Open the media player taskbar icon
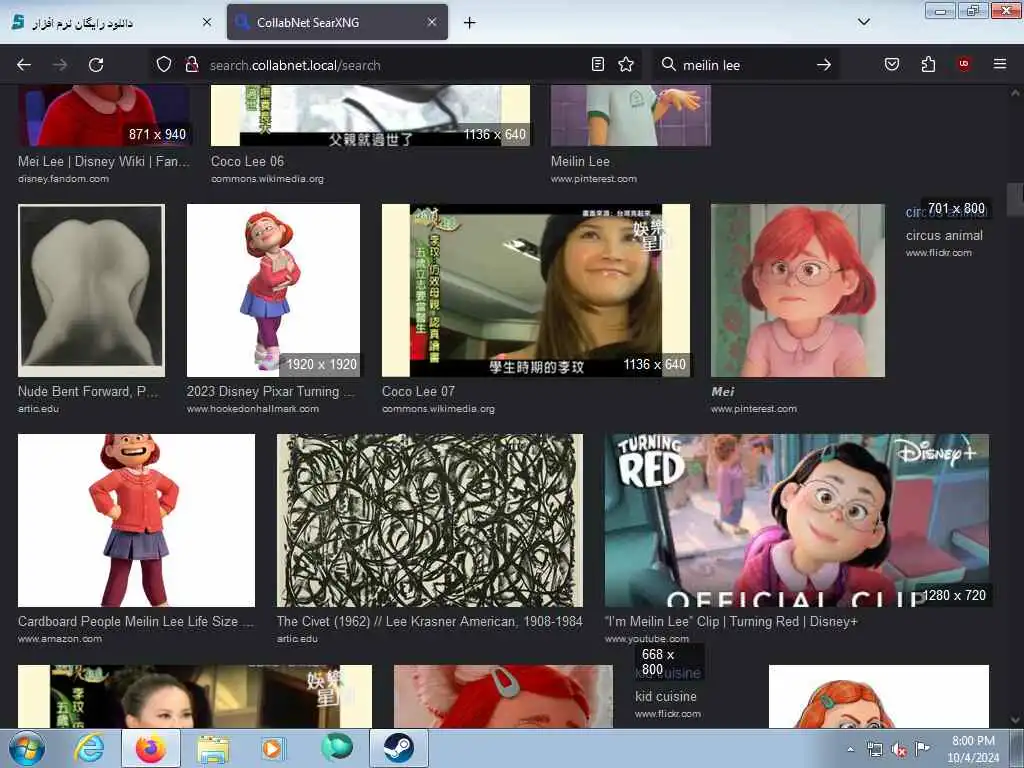The width and height of the screenshot is (1024, 768). tap(272, 748)
